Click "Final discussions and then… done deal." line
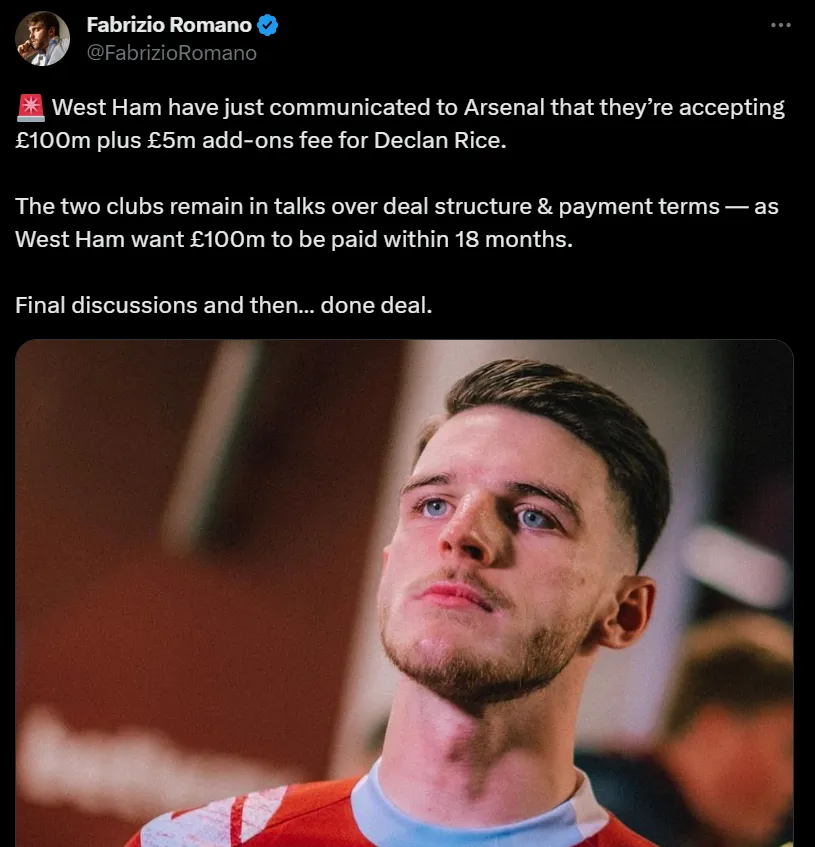 tap(224, 305)
